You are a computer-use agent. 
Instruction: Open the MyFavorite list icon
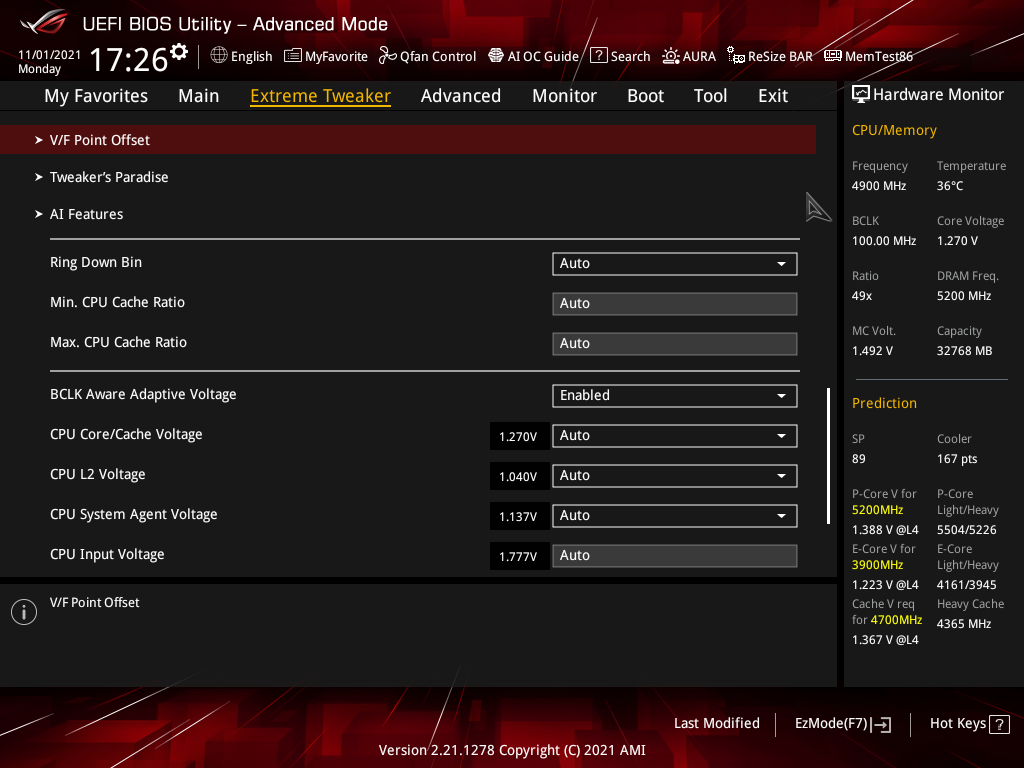point(293,56)
